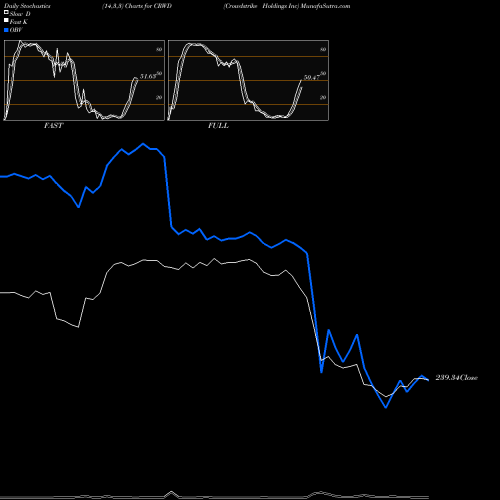
Task: Click the Fast K legend text
Action: click(19, 22)
